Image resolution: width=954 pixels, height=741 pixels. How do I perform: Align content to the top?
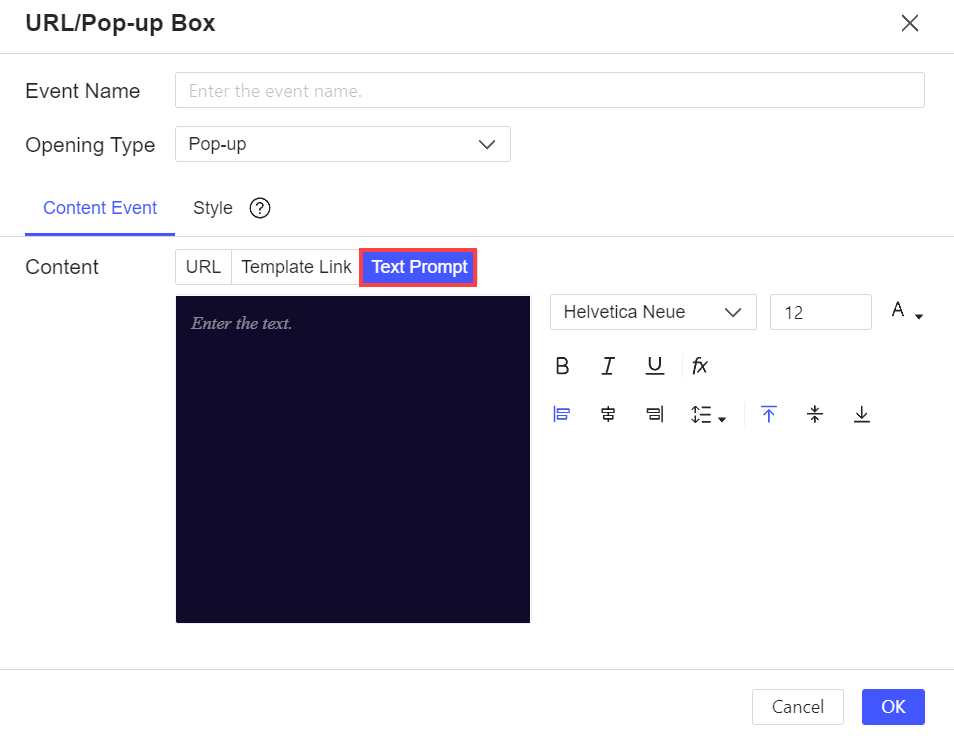[769, 414]
